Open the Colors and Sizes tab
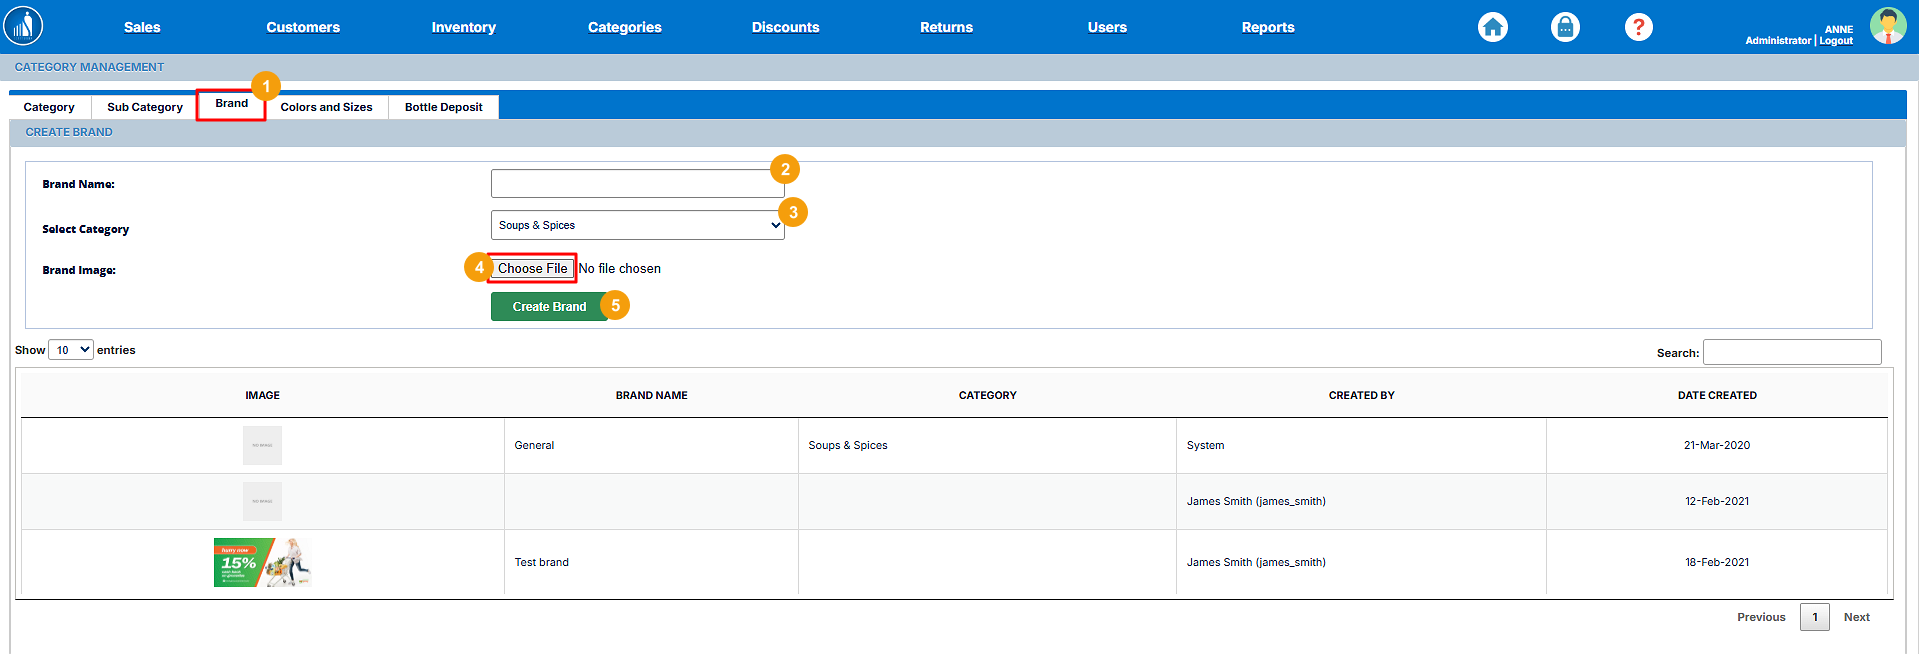This screenshot has width=1919, height=654. (x=326, y=107)
